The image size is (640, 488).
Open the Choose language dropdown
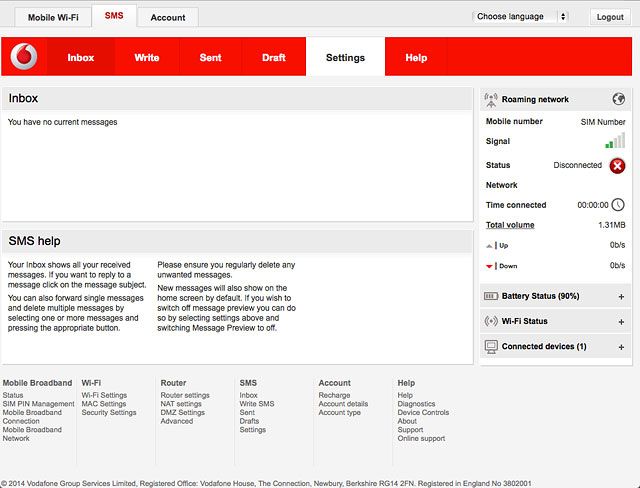520,17
